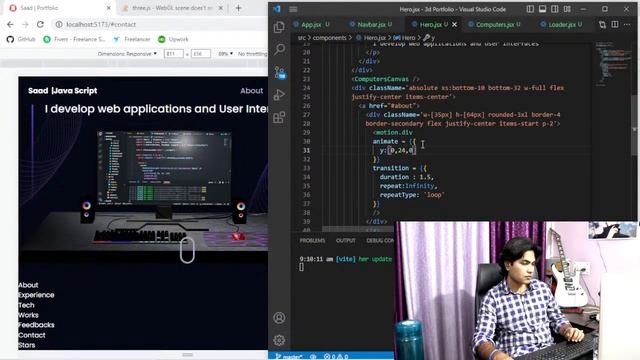The height and width of the screenshot is (360, 640).
Task: Go forward in the browser
Action: 25,24
